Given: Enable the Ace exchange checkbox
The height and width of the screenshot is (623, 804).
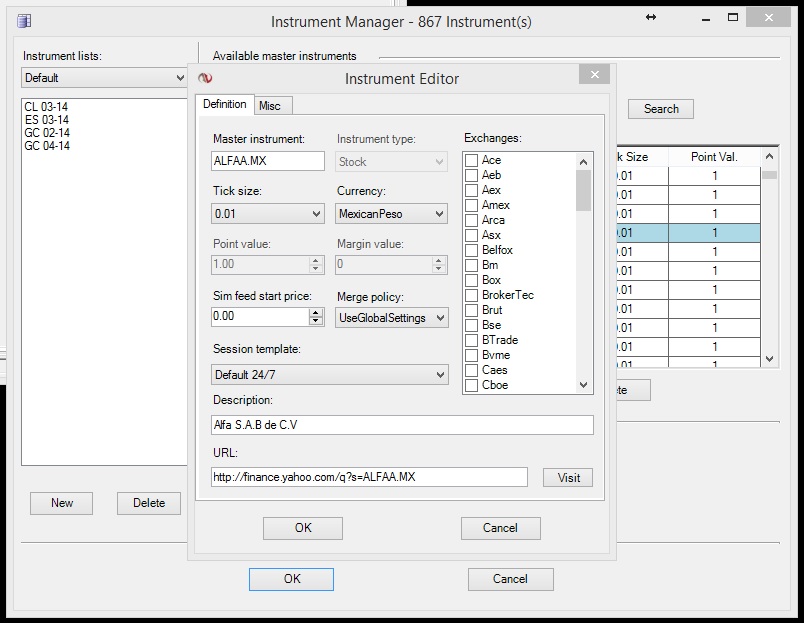Looking at the screenshot, I should (472, 160).
